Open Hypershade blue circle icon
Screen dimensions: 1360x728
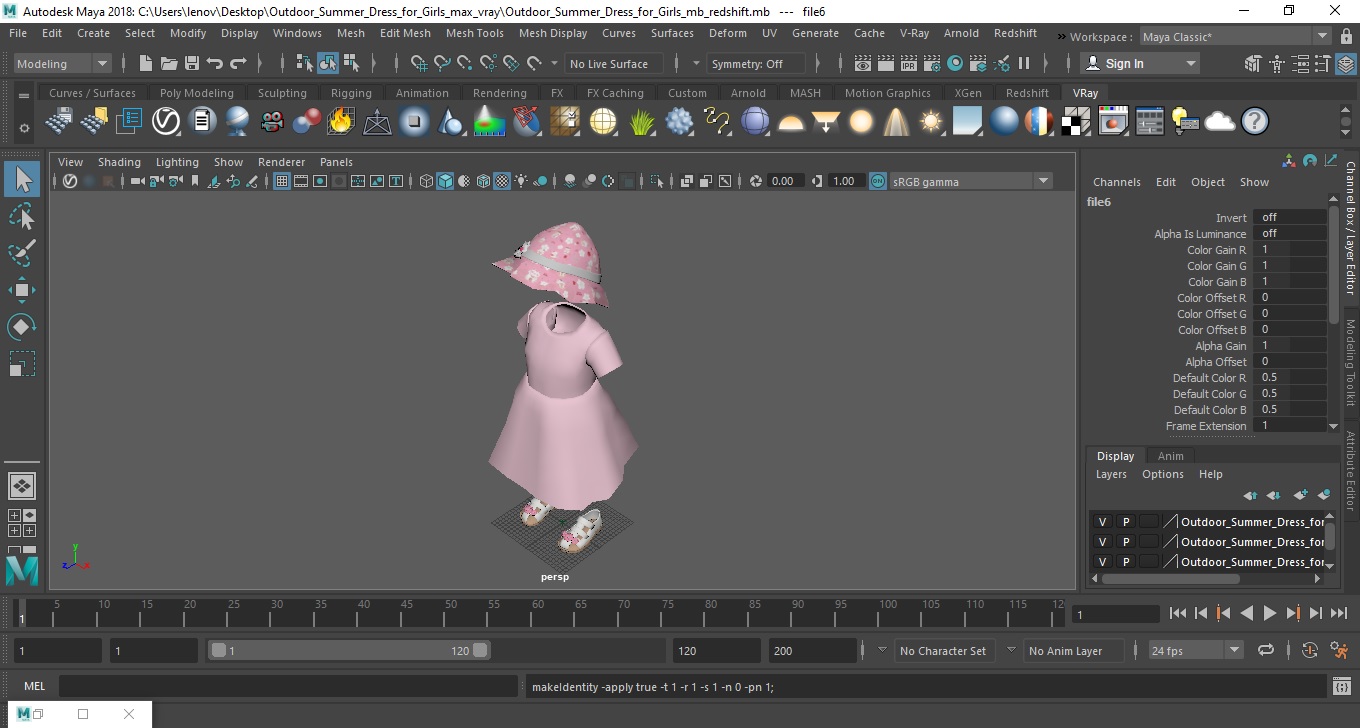point(955,63)
